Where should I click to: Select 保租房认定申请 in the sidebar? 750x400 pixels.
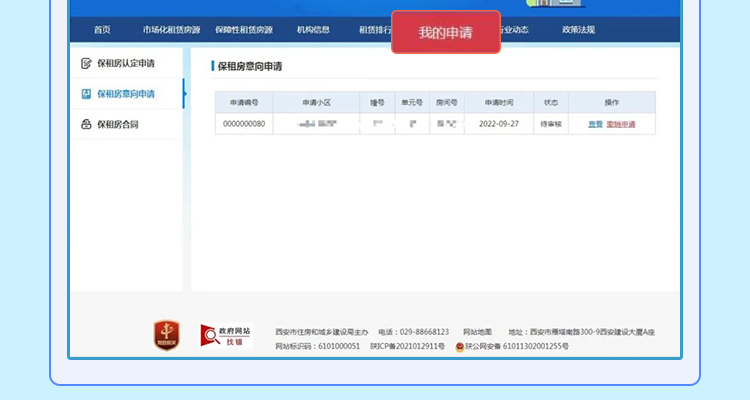(126, 63)
